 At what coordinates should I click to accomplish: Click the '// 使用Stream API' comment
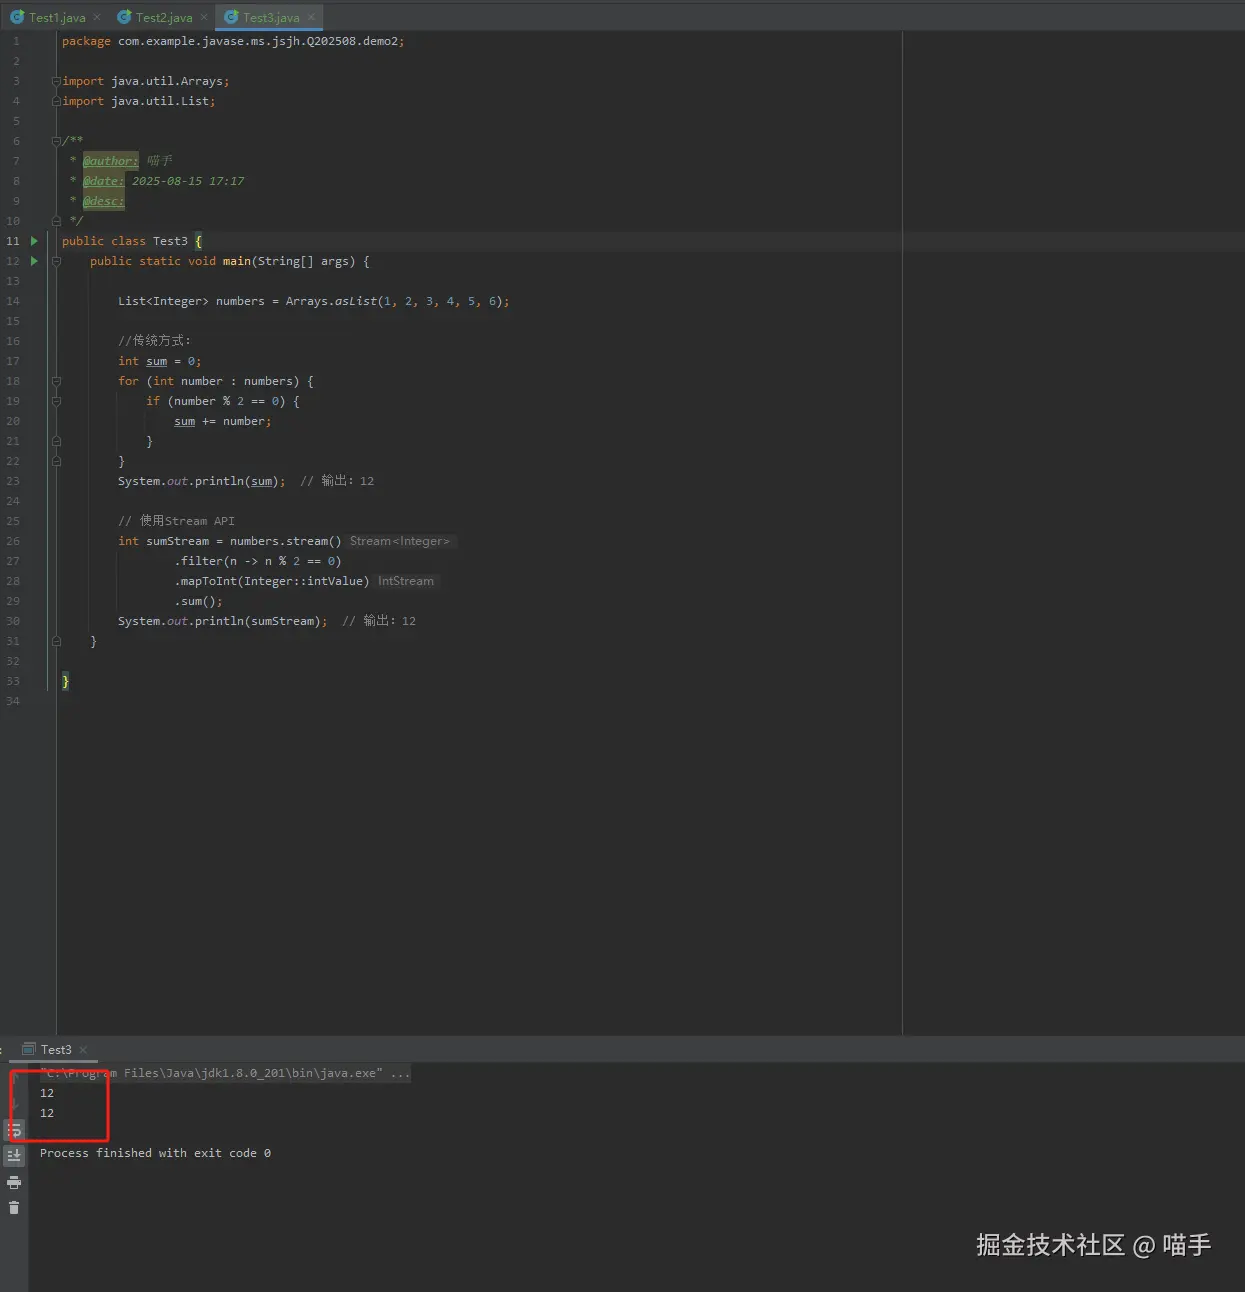(176, 521)
